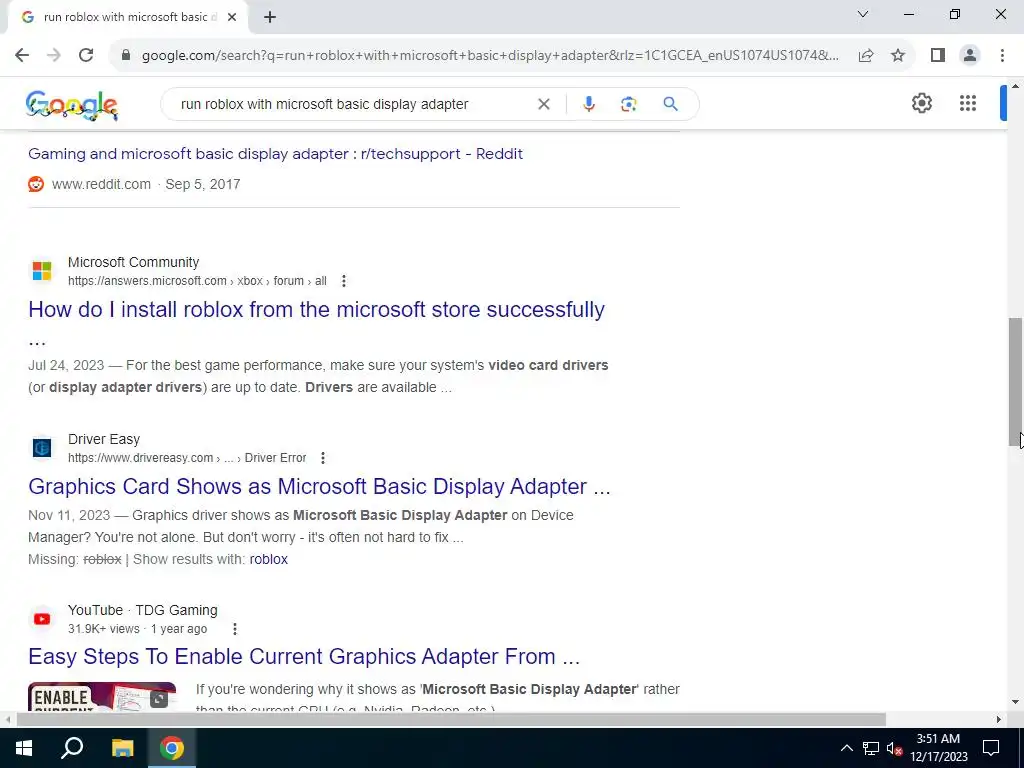
Task: Open Reddit 'Gaming and microsoft basic display adapter' link
Action: point(275,154)
